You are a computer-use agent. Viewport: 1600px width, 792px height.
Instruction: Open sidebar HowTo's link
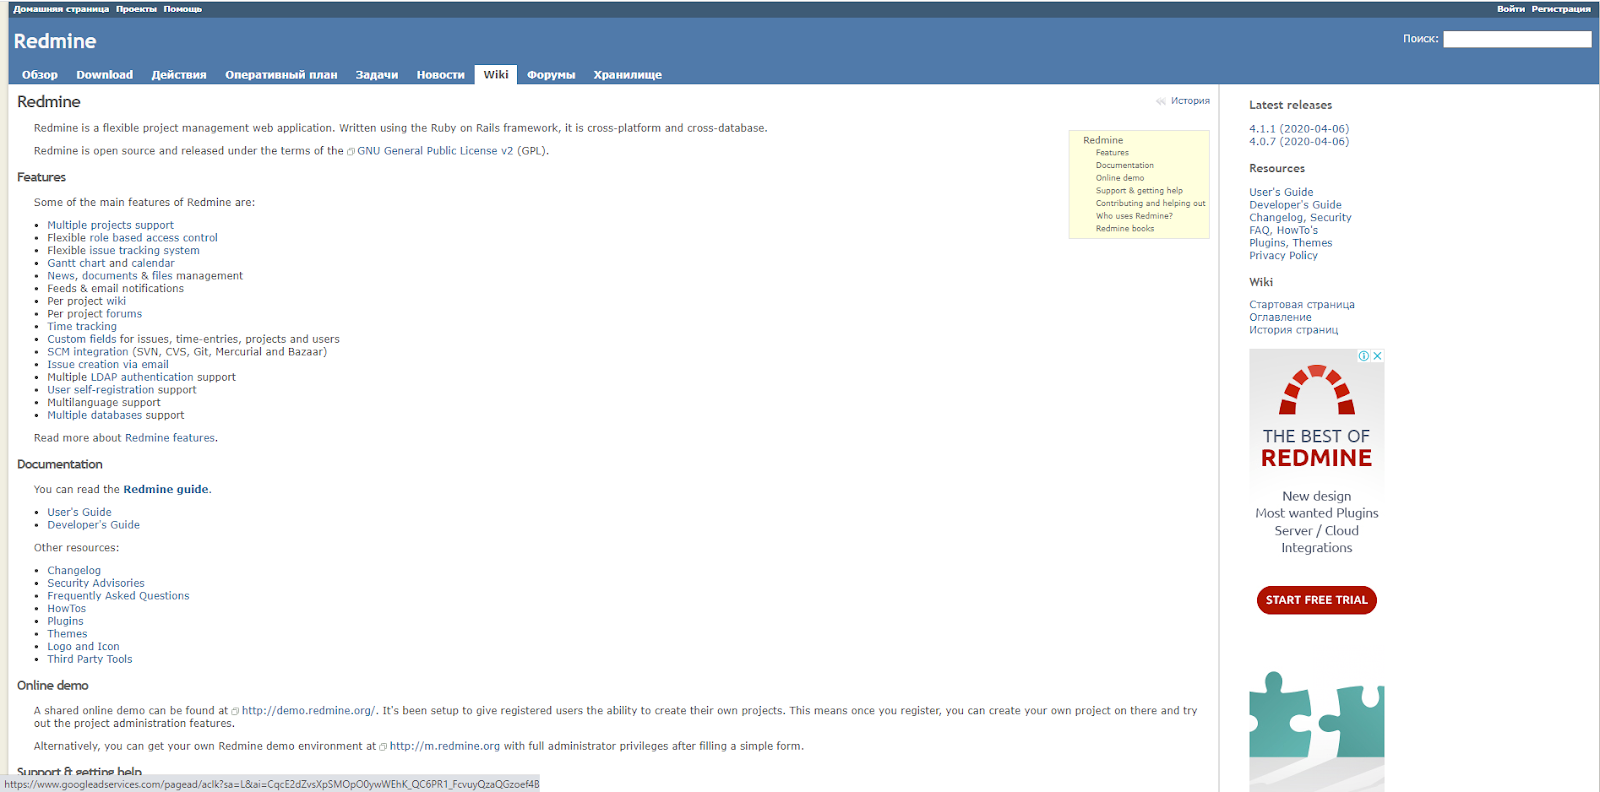[x=1297, y=230]
